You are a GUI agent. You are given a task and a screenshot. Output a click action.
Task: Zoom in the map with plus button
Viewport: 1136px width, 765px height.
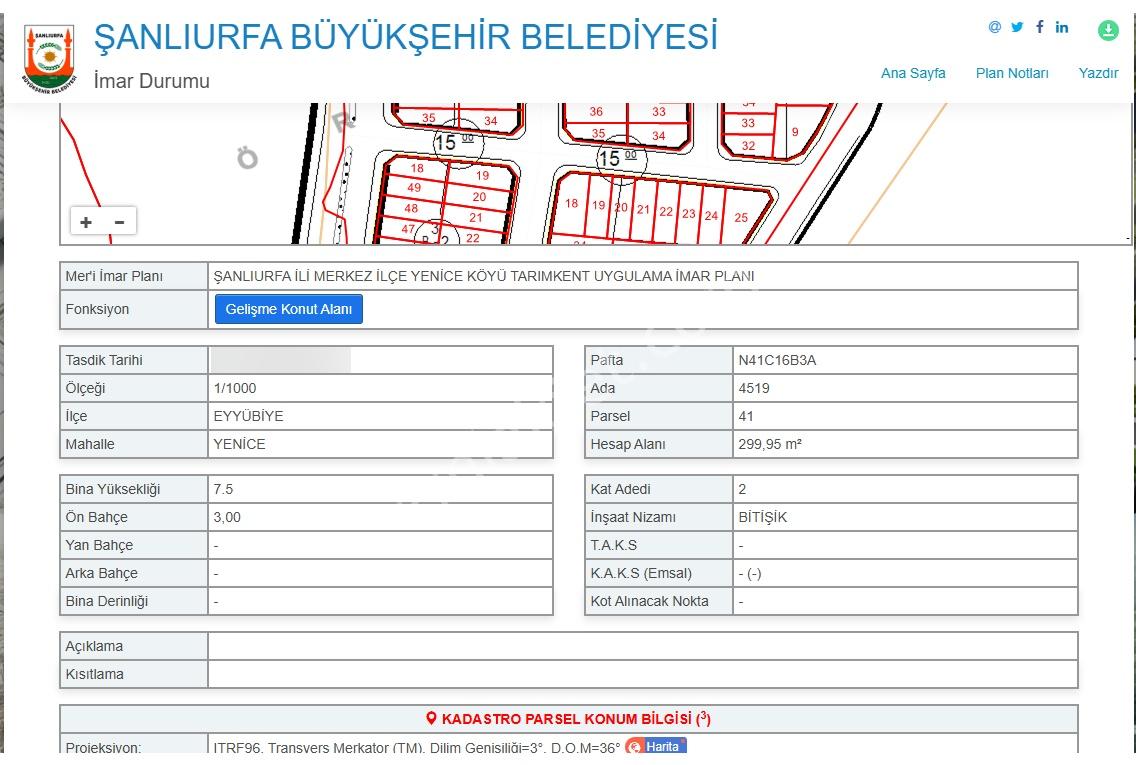pos(86,222)
